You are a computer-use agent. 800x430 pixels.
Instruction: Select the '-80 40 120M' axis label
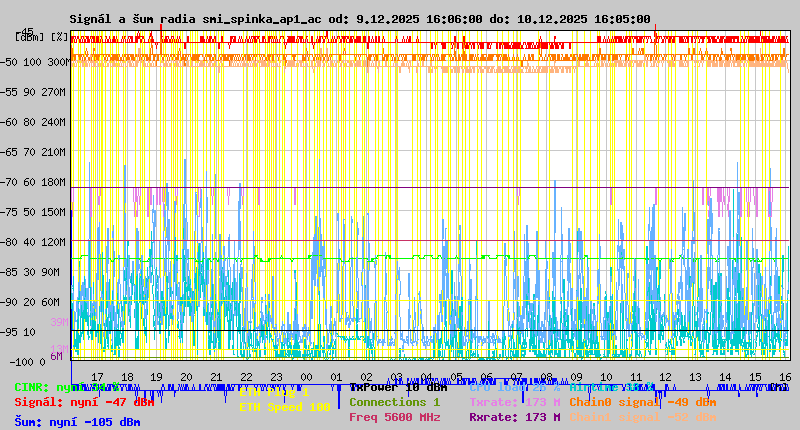tap(33, 242)
